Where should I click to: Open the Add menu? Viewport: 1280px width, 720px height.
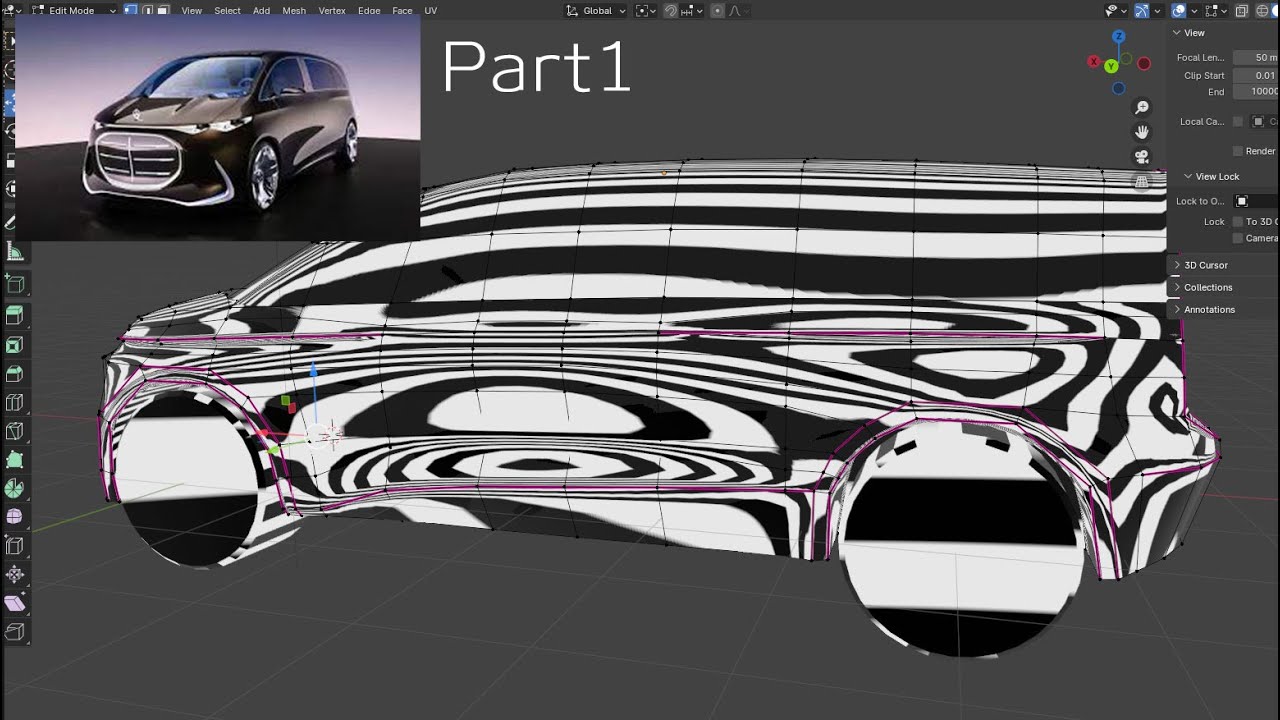tap(261, 10)
